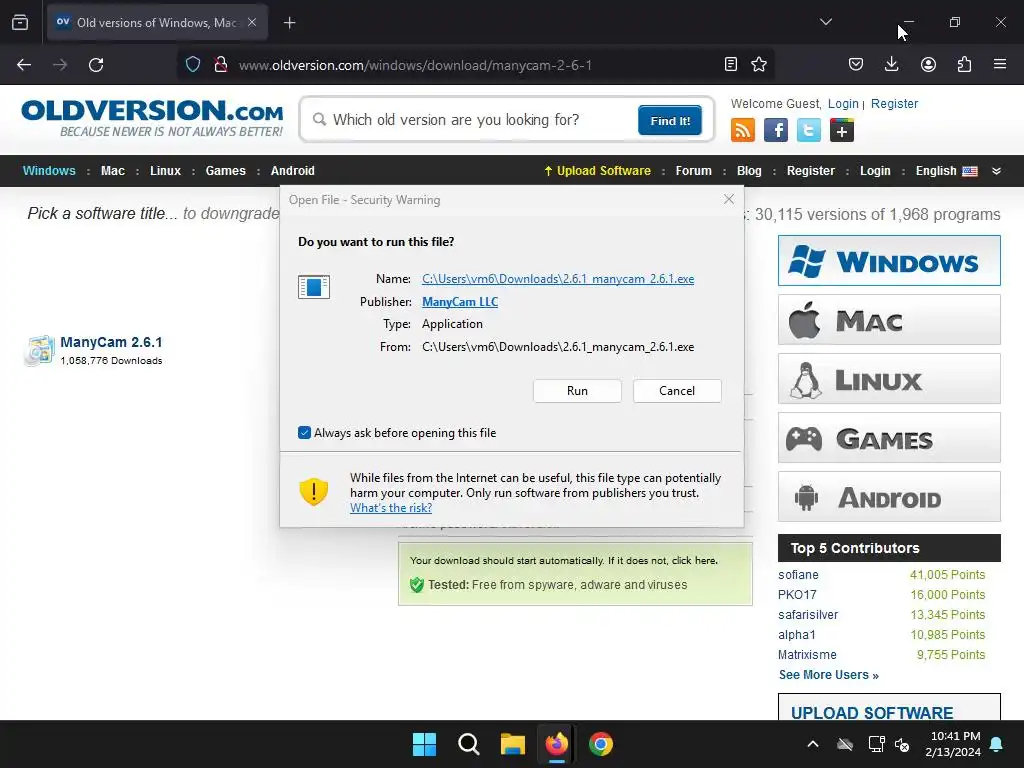
Task: Click the Games platform banner
Action: 889,438
